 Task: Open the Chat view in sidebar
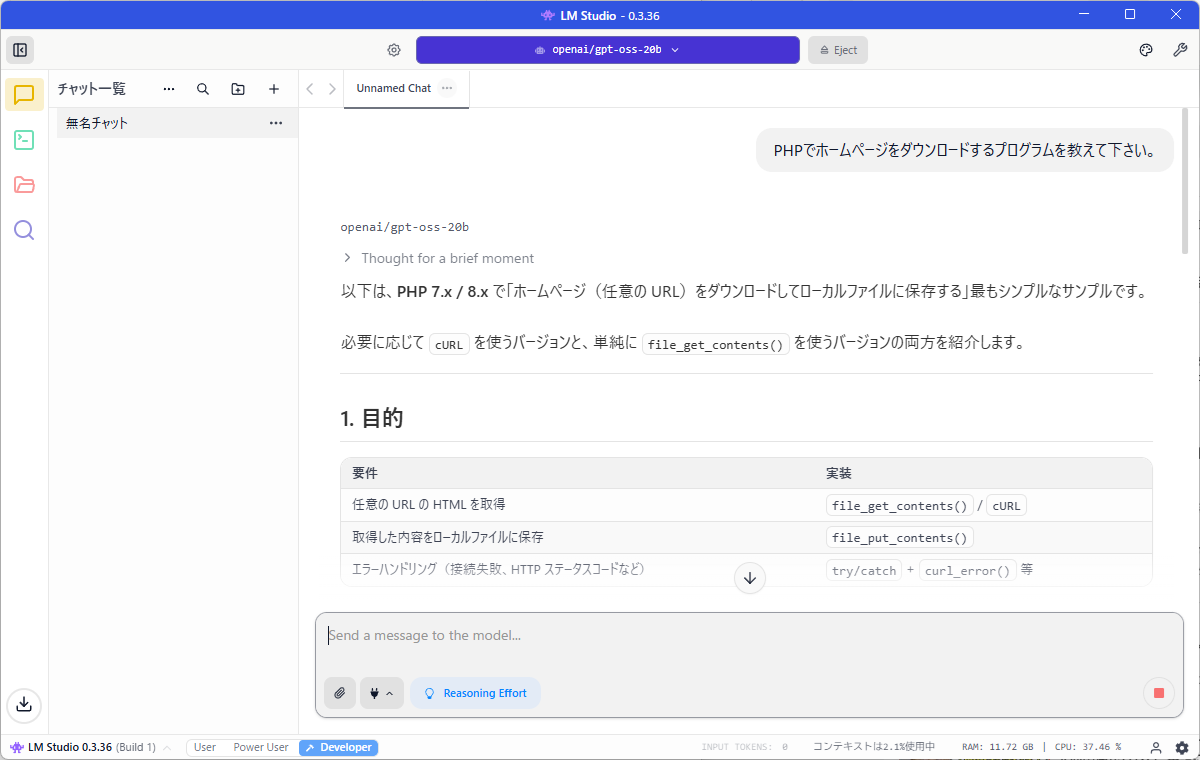tap(24, 95)
